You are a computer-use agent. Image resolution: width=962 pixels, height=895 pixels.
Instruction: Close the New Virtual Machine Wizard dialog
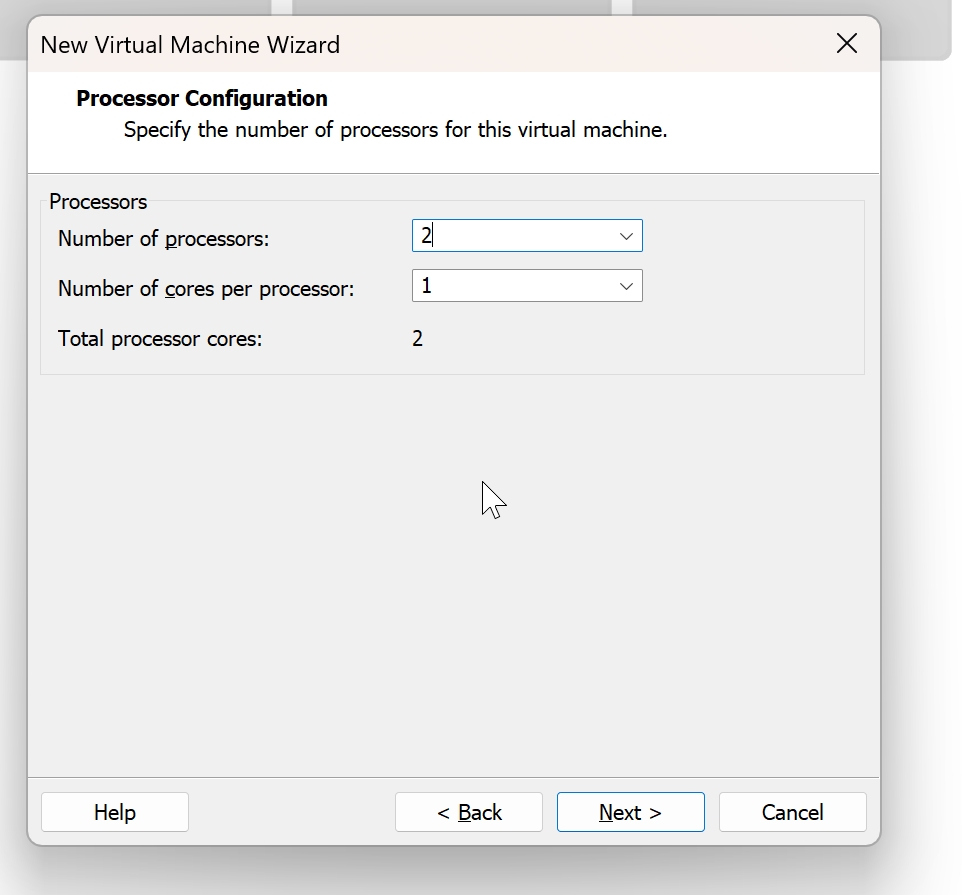point(847,44)
